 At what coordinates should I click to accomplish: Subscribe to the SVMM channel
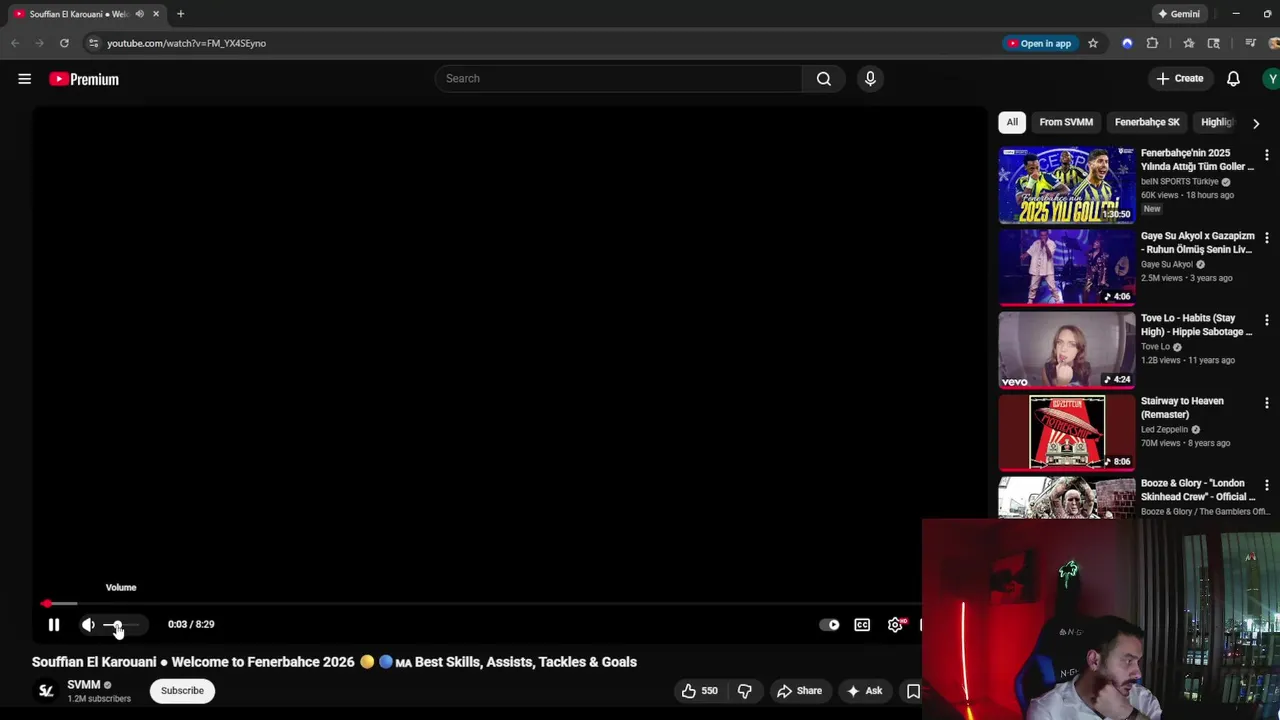coord(182,691)
